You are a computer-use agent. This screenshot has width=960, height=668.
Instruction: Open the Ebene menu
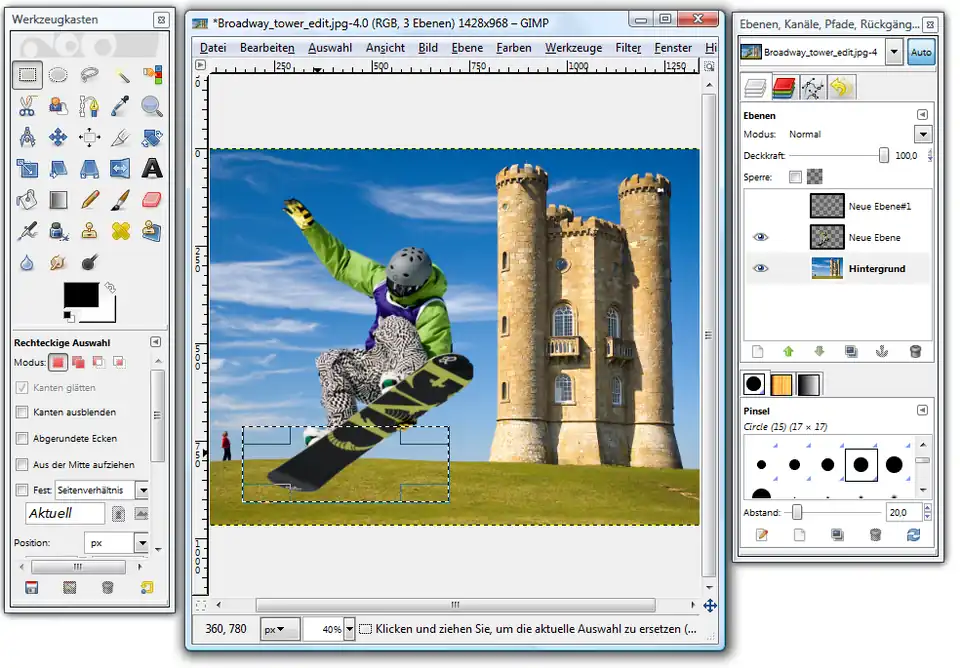(x=467, y=48)
